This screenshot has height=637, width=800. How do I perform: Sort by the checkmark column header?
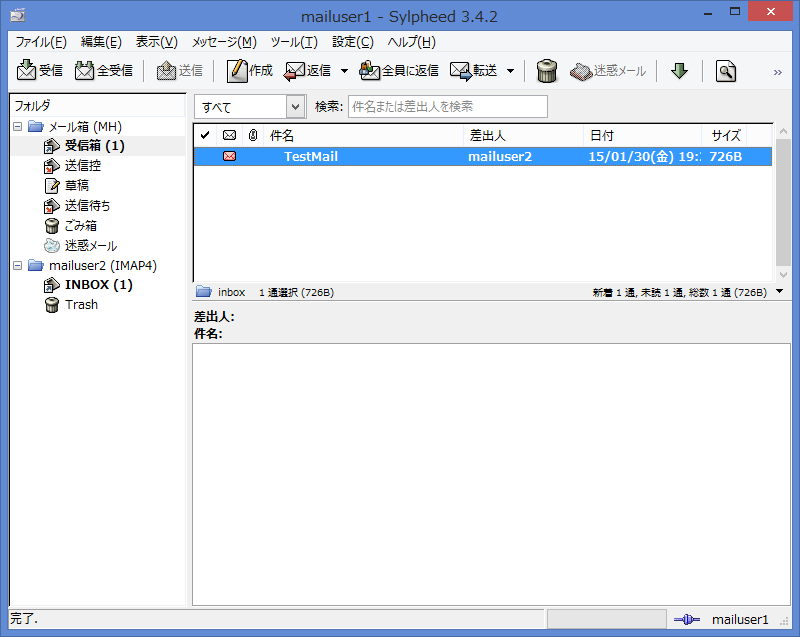point(205,135)
